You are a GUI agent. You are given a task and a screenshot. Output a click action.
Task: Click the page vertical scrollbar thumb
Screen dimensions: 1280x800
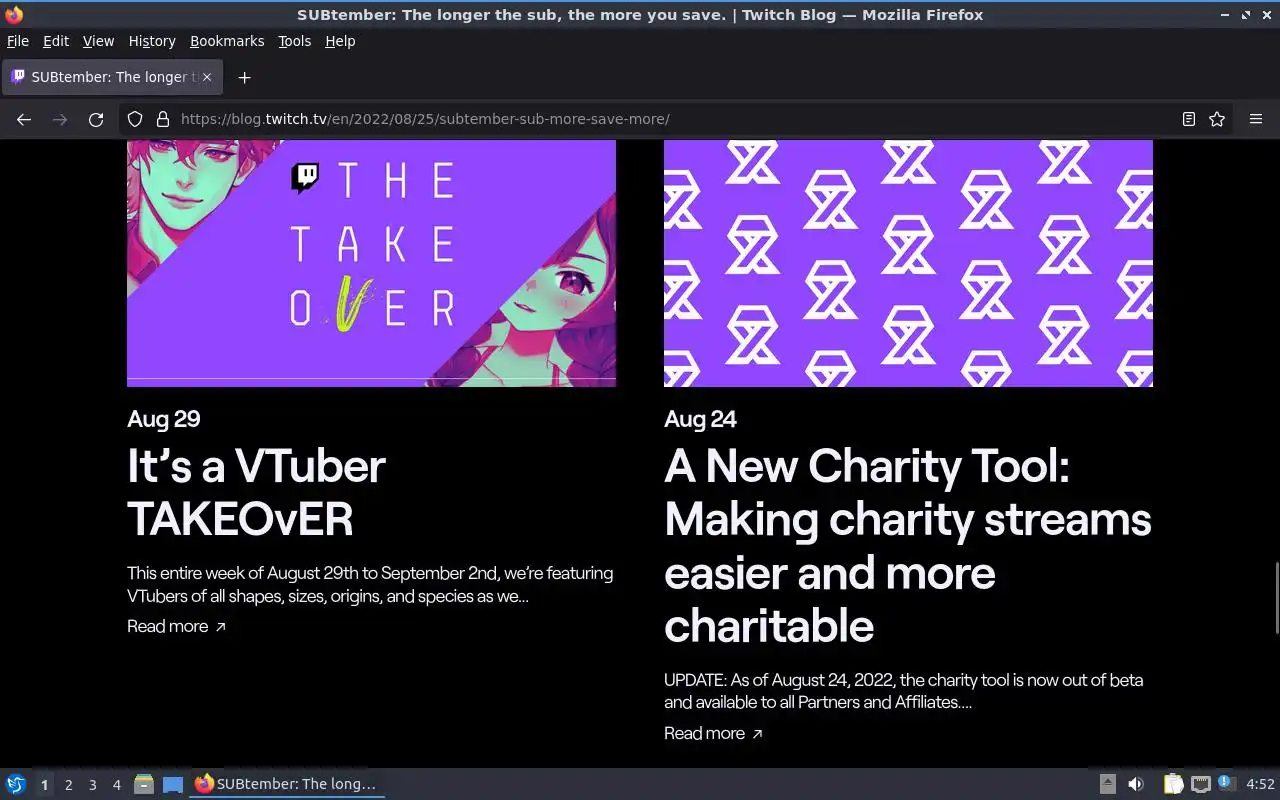click(1276, 598)
